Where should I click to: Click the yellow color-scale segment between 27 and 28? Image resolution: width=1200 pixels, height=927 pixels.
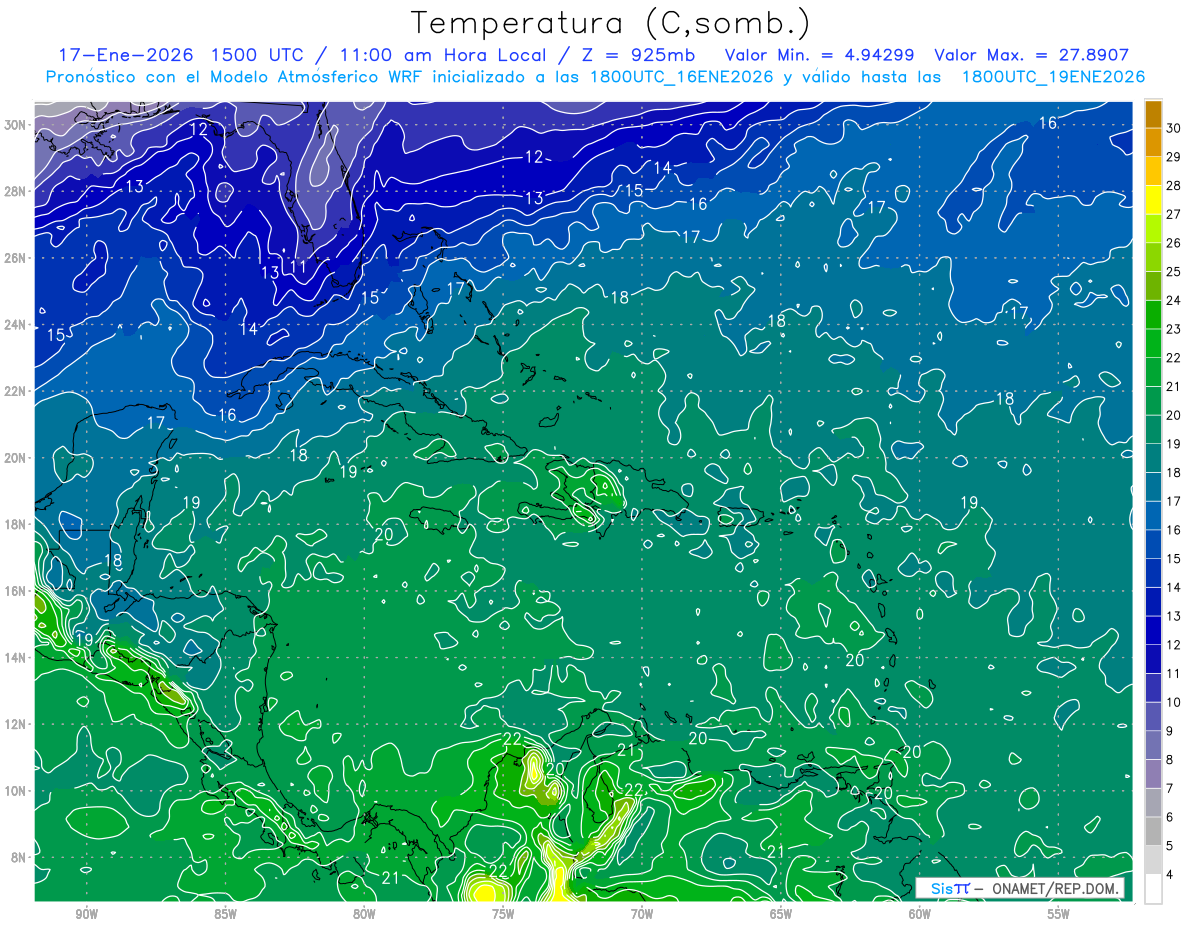pos(1153,200)
